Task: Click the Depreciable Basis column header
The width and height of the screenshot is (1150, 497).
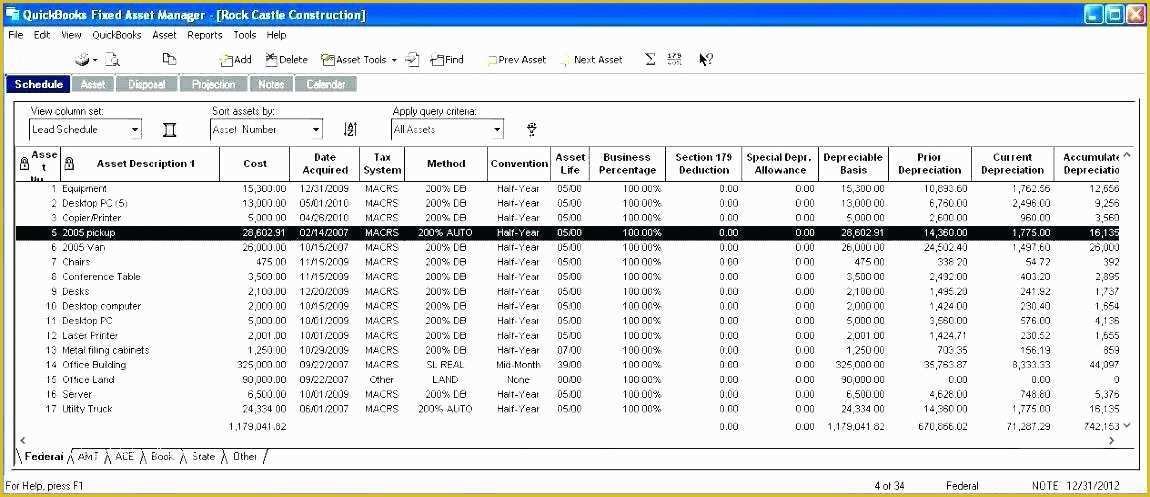Action: 854,164
